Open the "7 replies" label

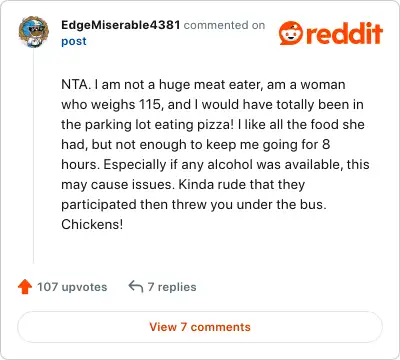[x=172, y=287]
